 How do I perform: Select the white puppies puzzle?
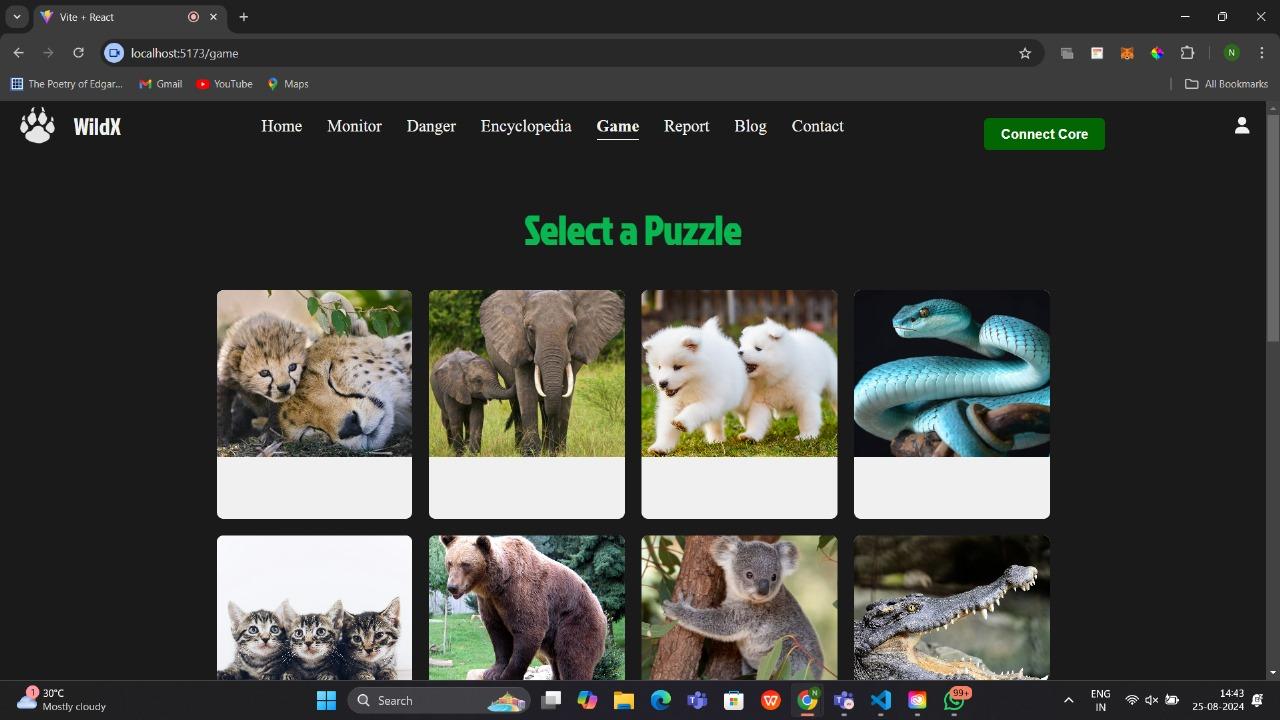pyautogui.click(x=739, y=404)
